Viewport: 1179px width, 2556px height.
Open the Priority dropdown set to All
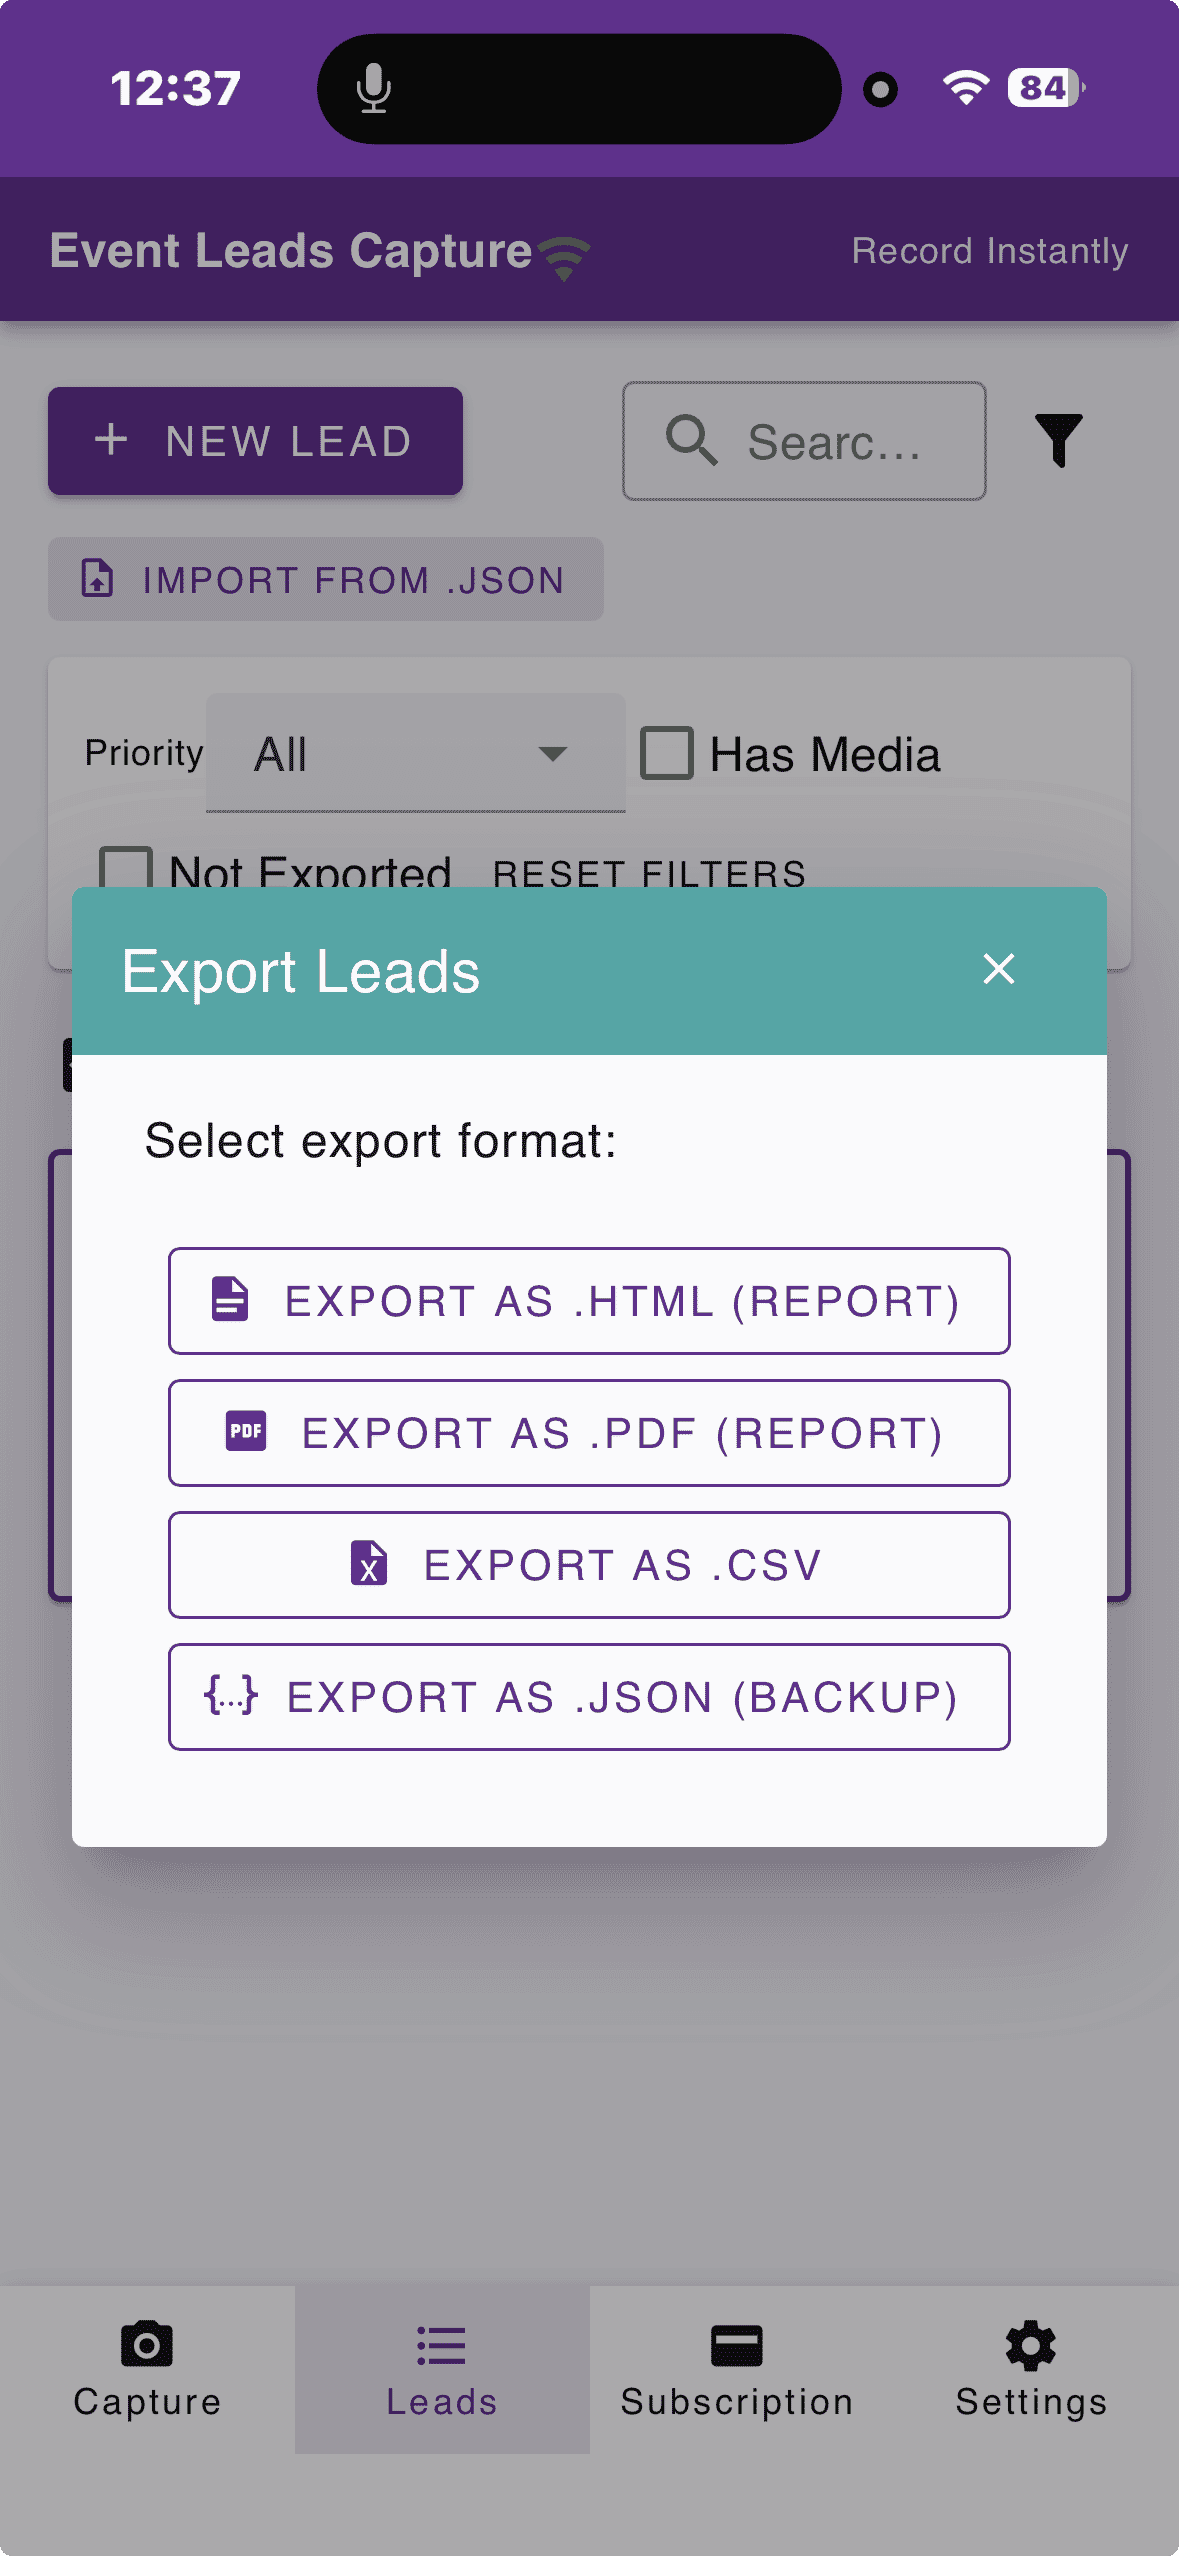pos(415,753)
